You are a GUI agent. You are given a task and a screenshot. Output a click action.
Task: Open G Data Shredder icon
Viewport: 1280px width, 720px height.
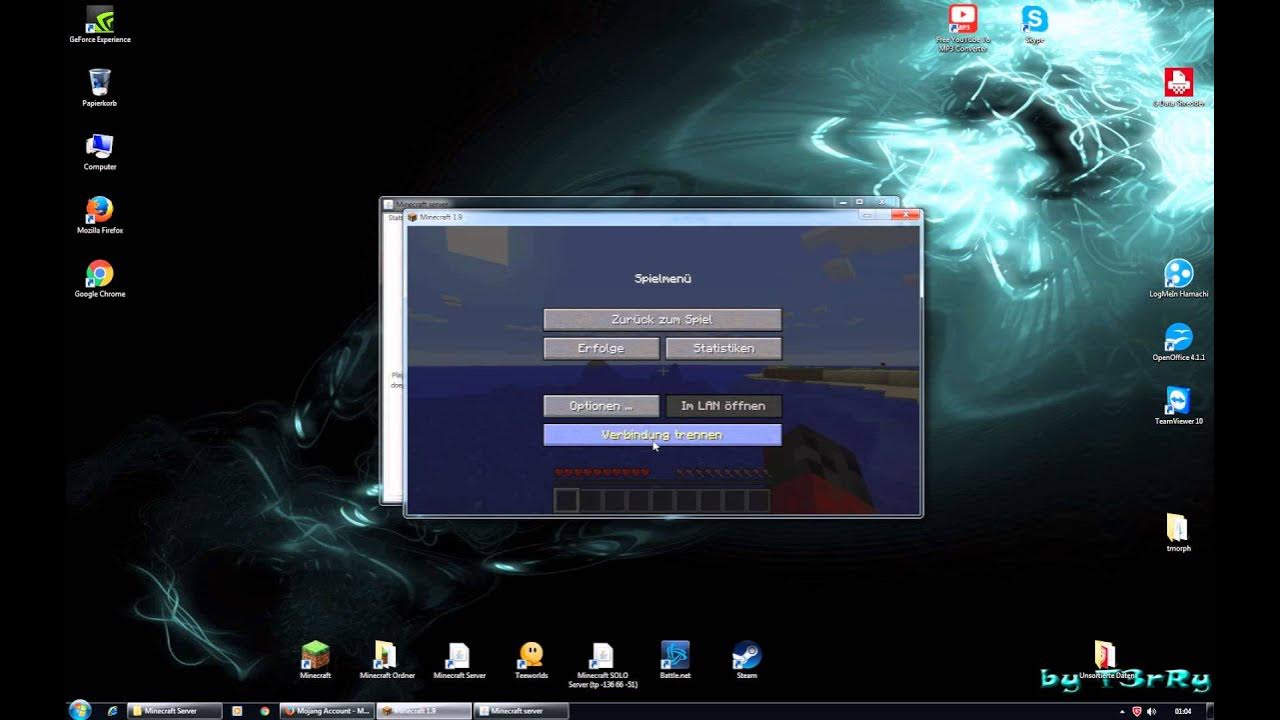1178,88
